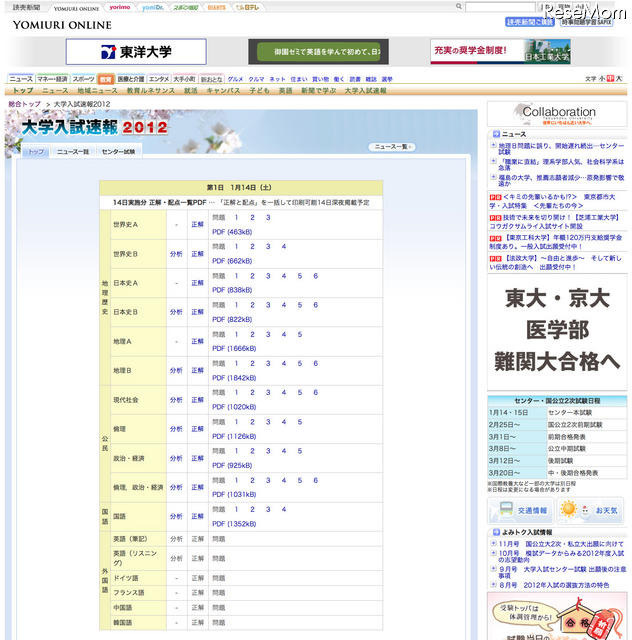Switch to the yorimo top tab
Viewport: 632px width, 640px height.
coord(120,7)
